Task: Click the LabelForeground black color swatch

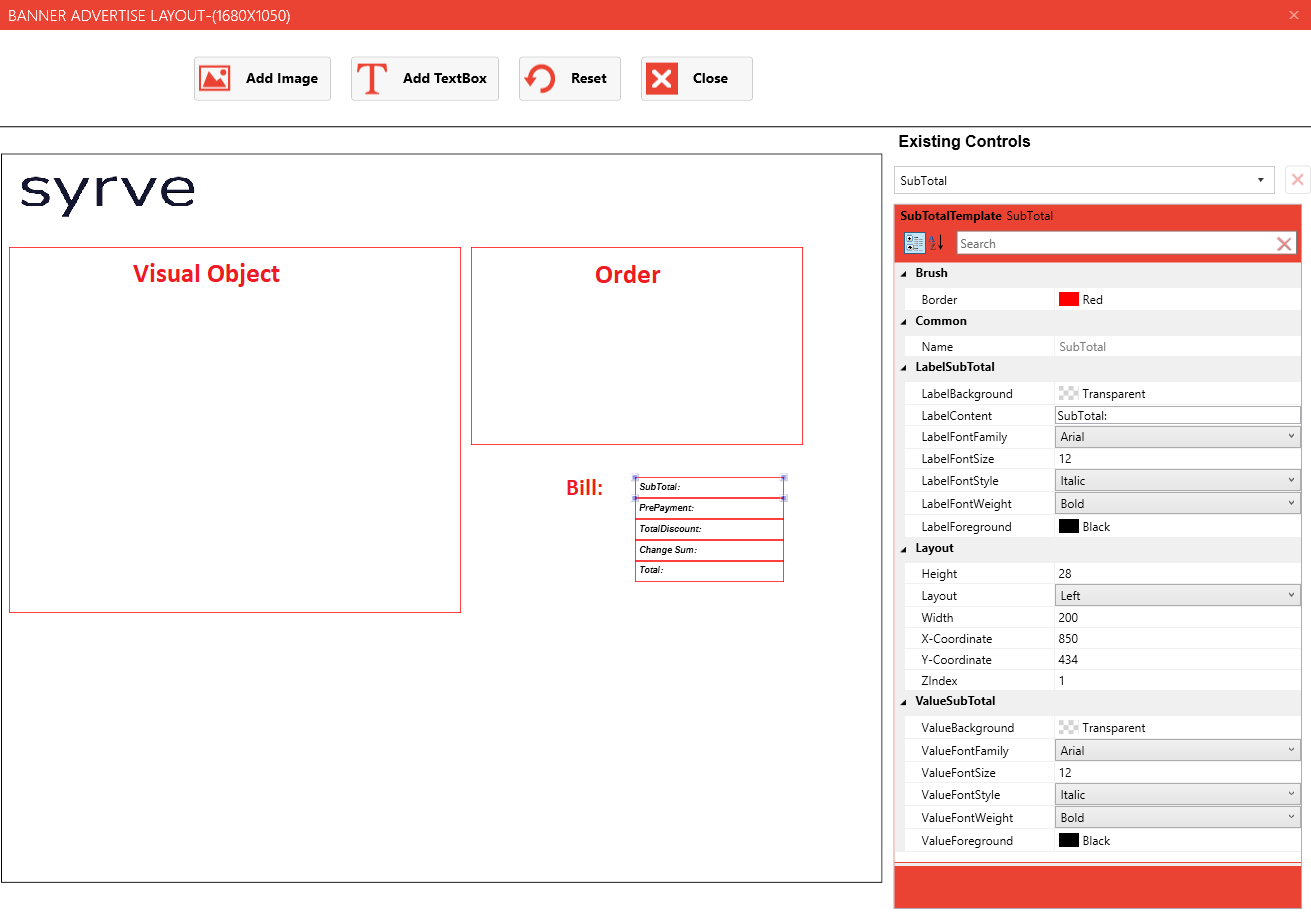Action: coord(1068,527)
